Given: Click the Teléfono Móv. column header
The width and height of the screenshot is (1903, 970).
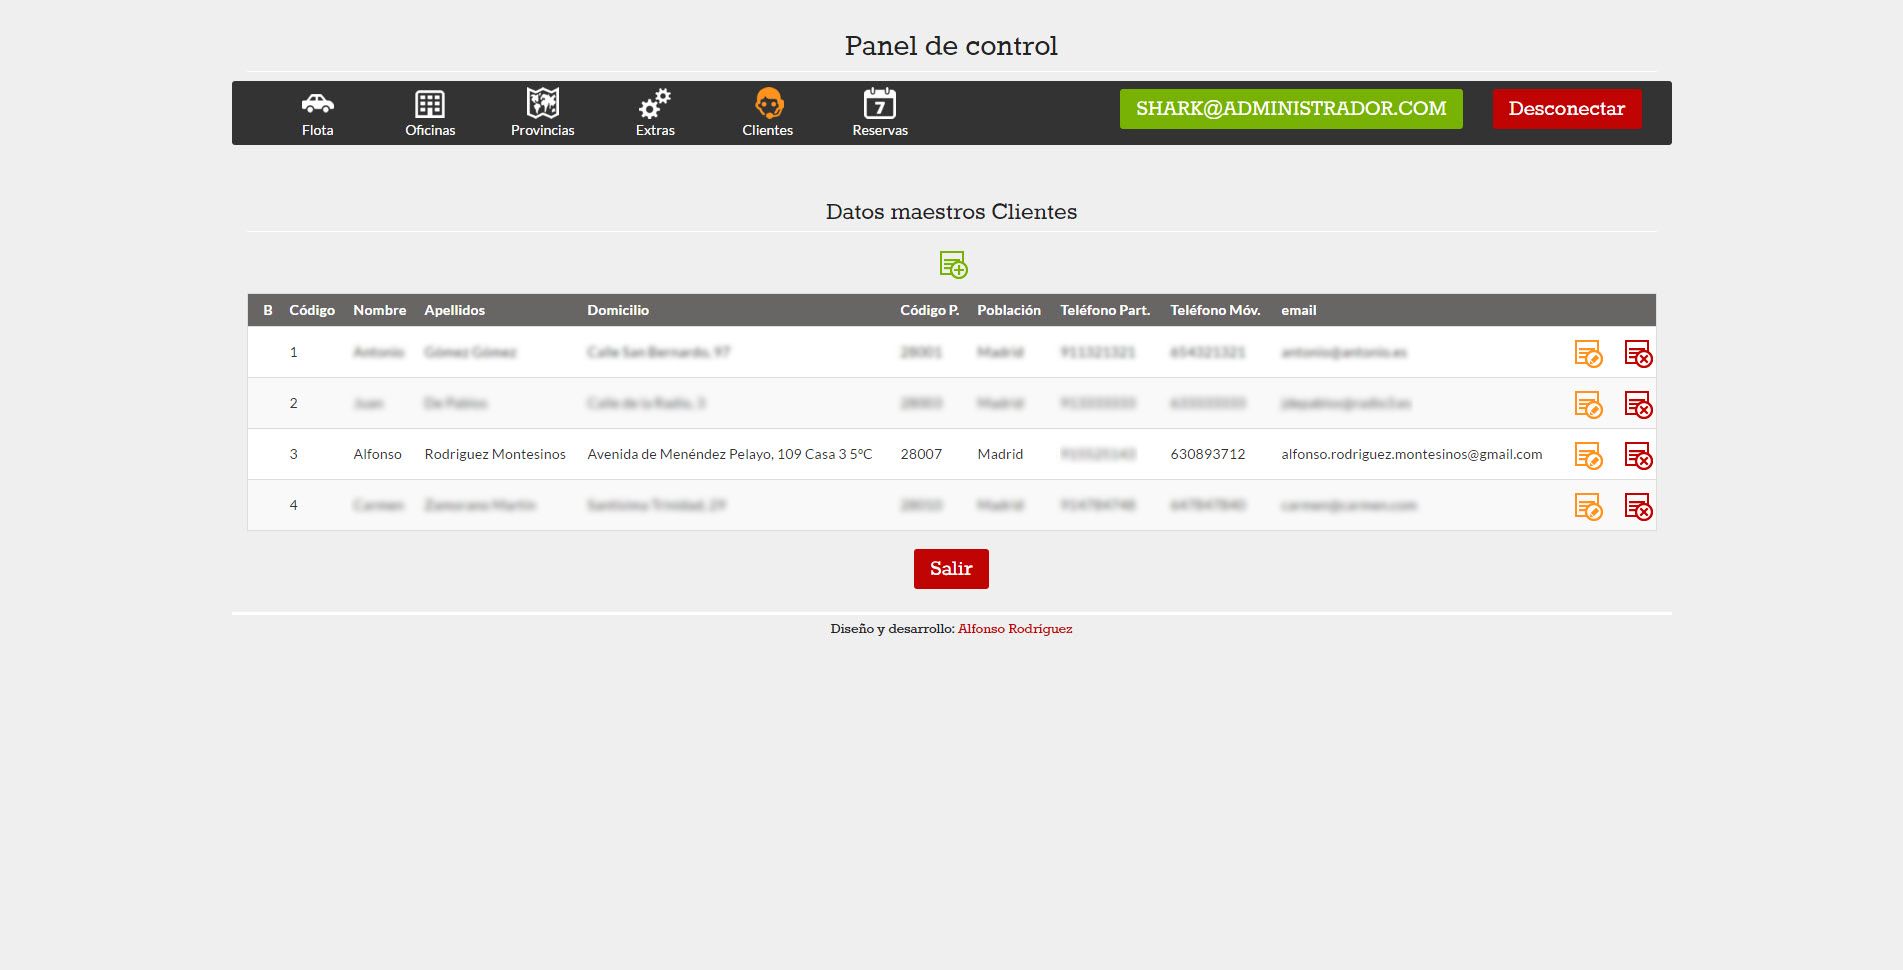Looking at the screenshot, I should point(1215,310).
